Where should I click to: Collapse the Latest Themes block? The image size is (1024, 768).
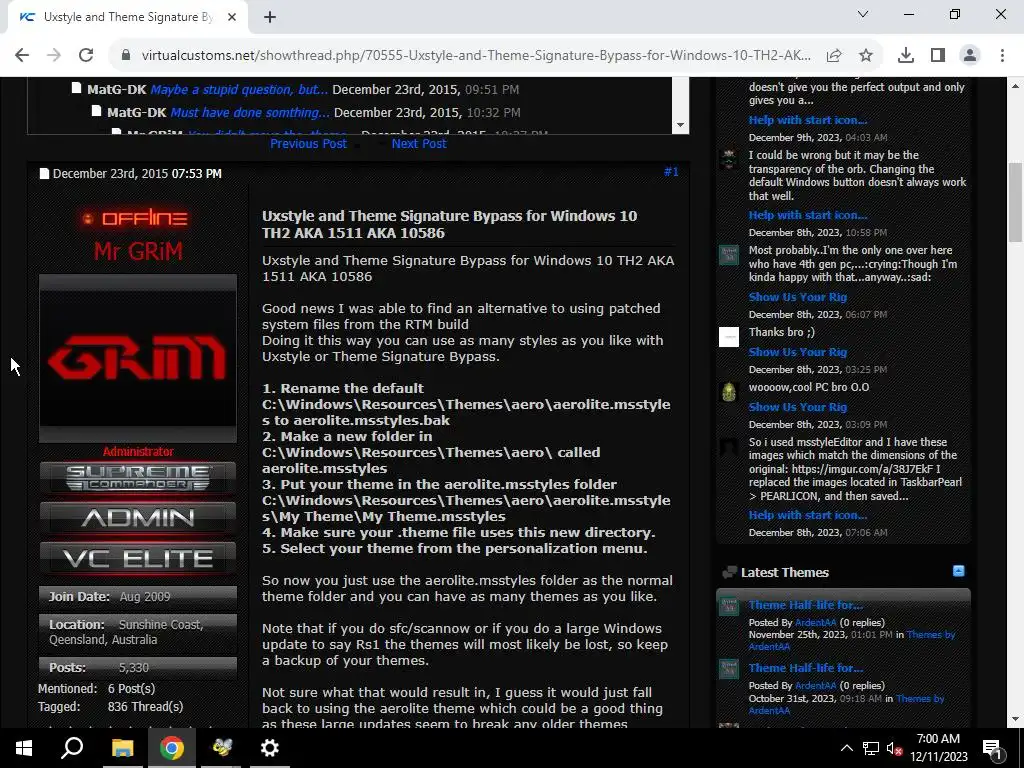point(958,571)
